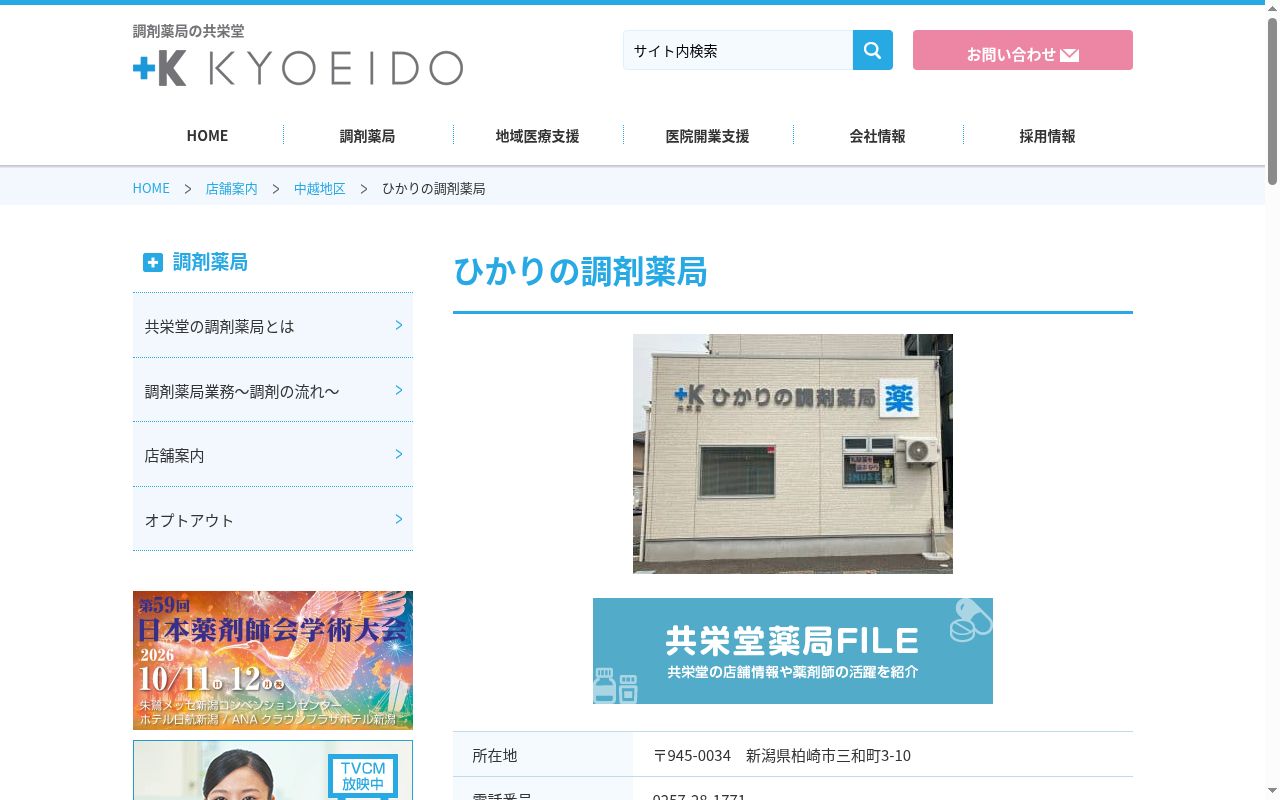Image resolution: width=1280 pixels, height=800 pixels.
Task: Focus the サイト内検索 search field
Action: 738,50
